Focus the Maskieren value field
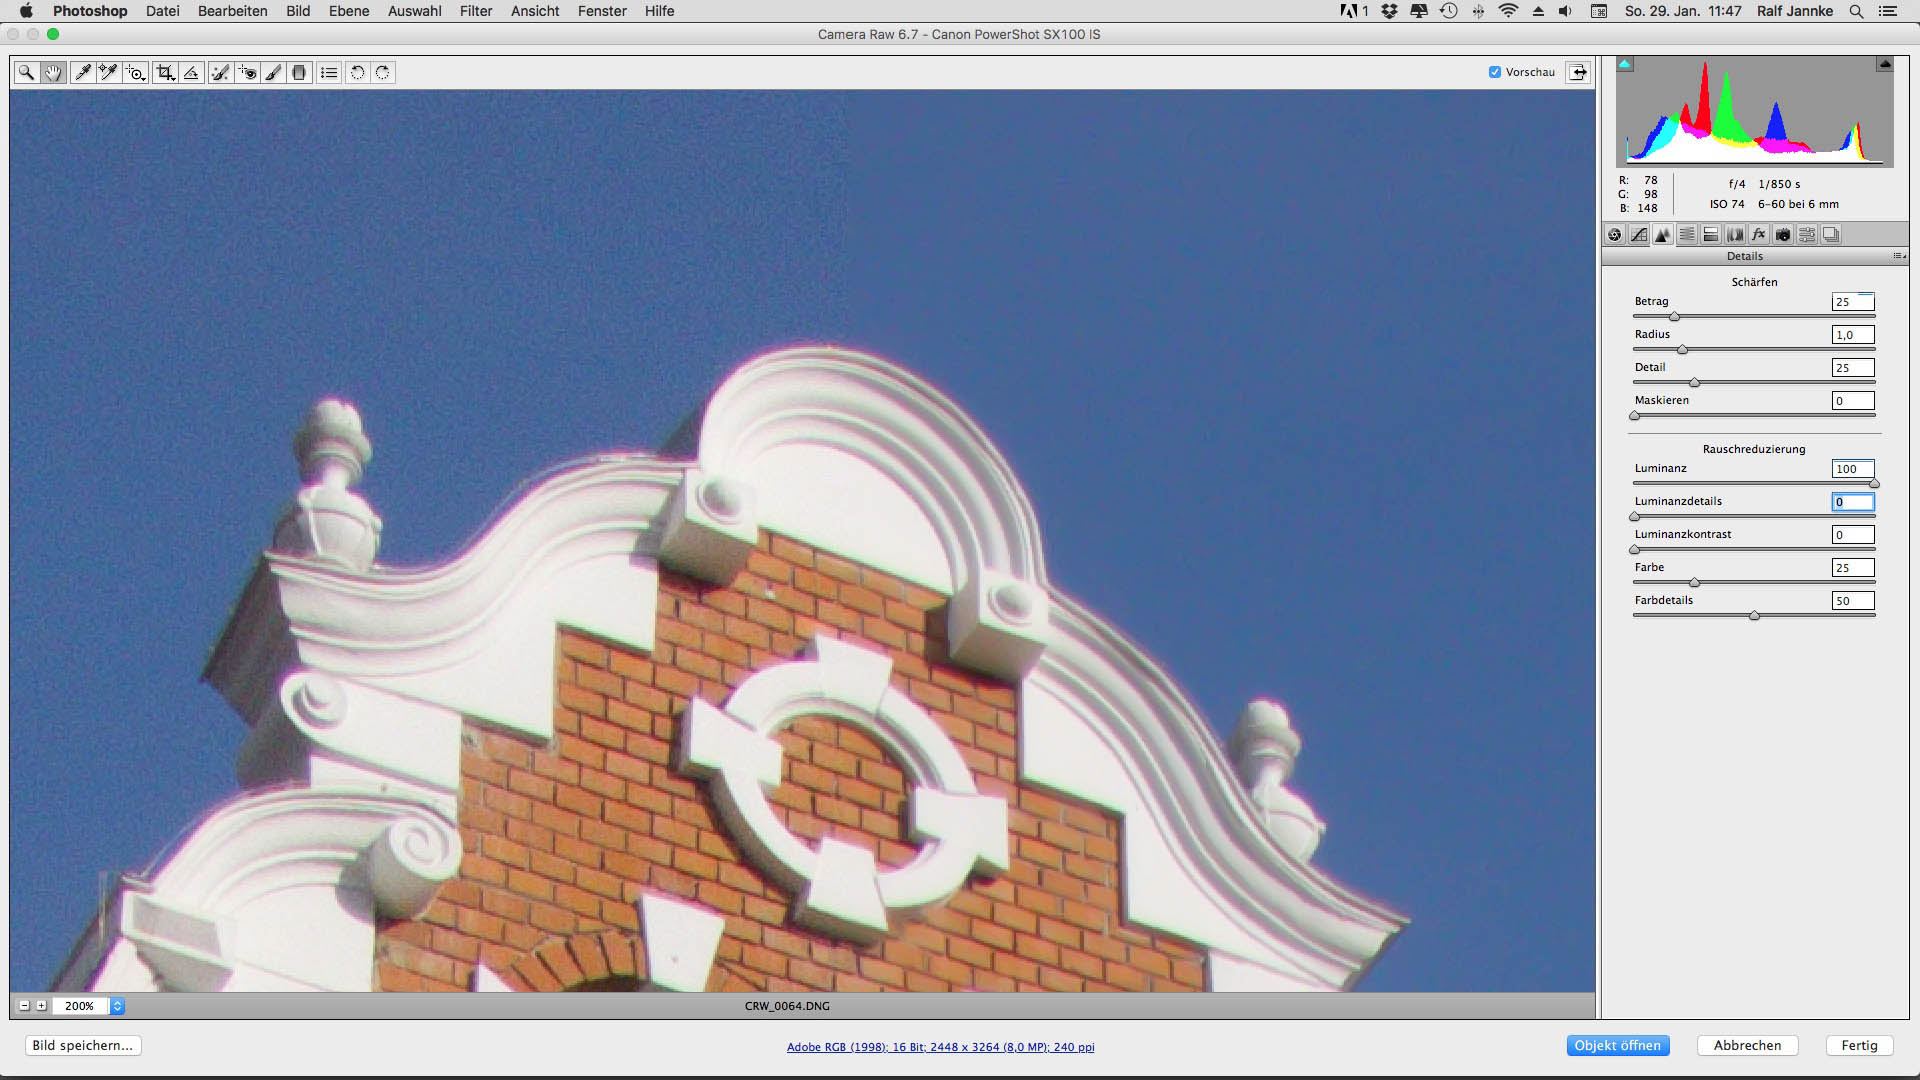Screen dimensions: 1920x1080 pyautogui.click(x=1853, y=401)
